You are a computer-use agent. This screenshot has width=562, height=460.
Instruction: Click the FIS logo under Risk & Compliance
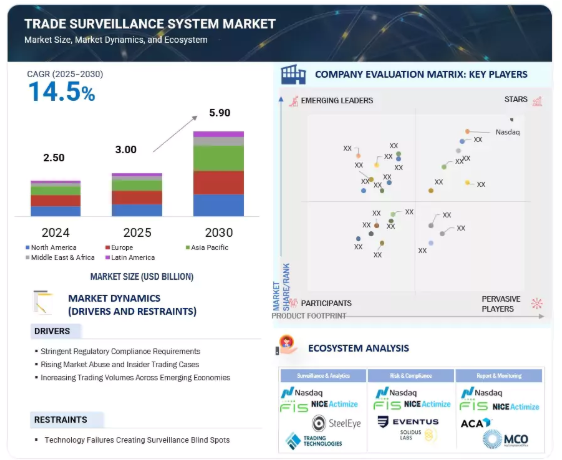pyautogui.click(x=387, y=405)
